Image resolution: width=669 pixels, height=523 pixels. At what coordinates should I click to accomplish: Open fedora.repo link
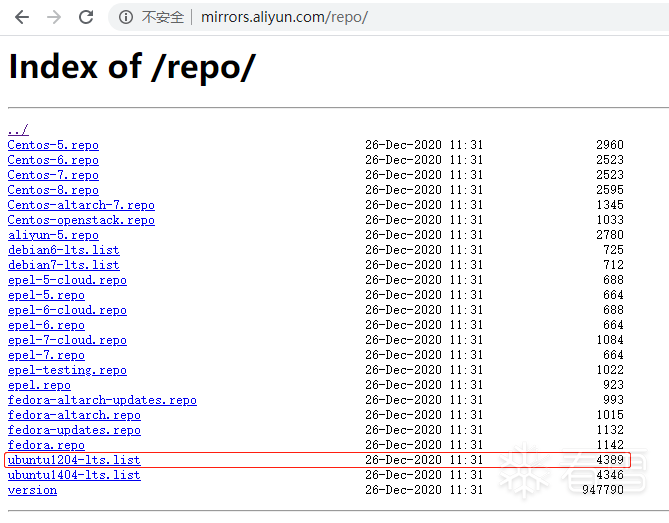46,445
